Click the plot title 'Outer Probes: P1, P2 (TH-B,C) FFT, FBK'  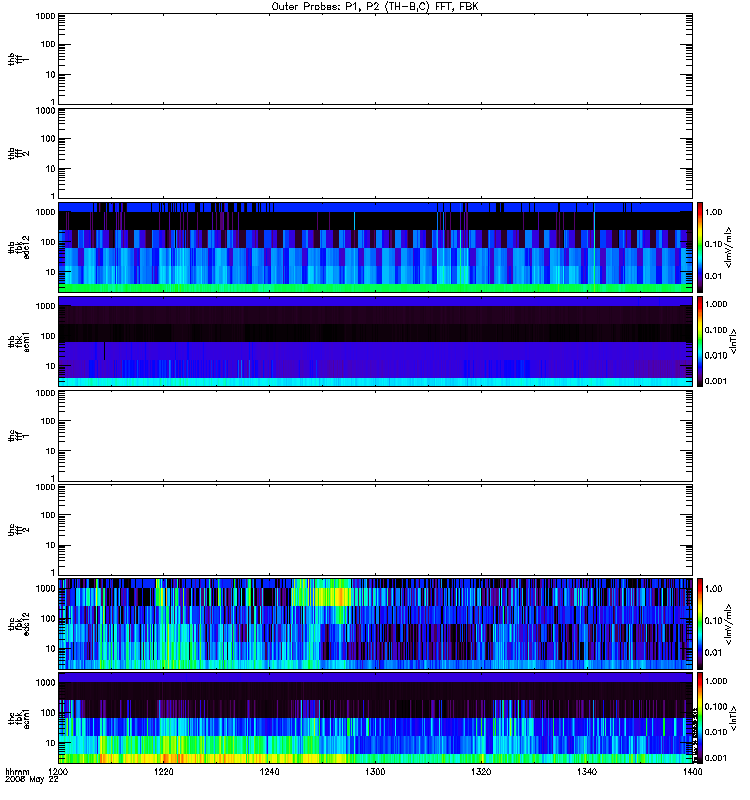[375, 7]
